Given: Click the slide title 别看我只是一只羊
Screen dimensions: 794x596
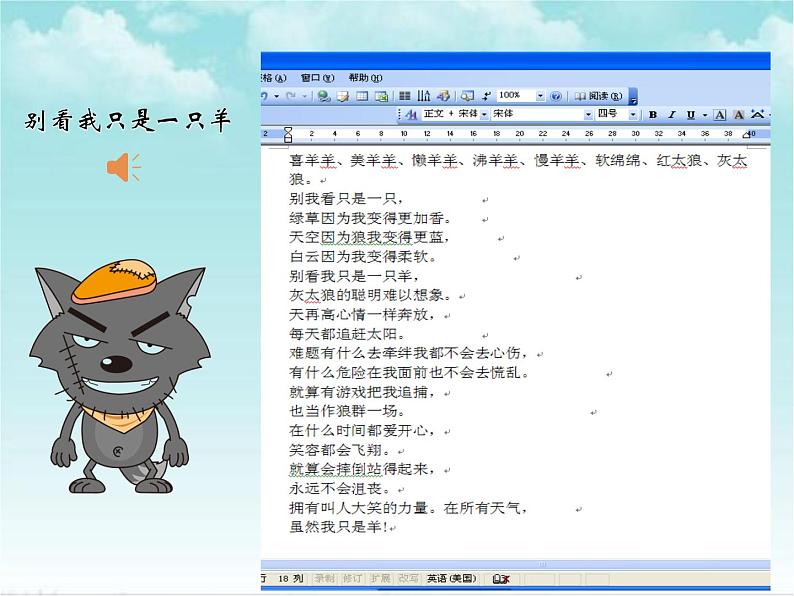Looking at the screenshot, I should 128,121.
